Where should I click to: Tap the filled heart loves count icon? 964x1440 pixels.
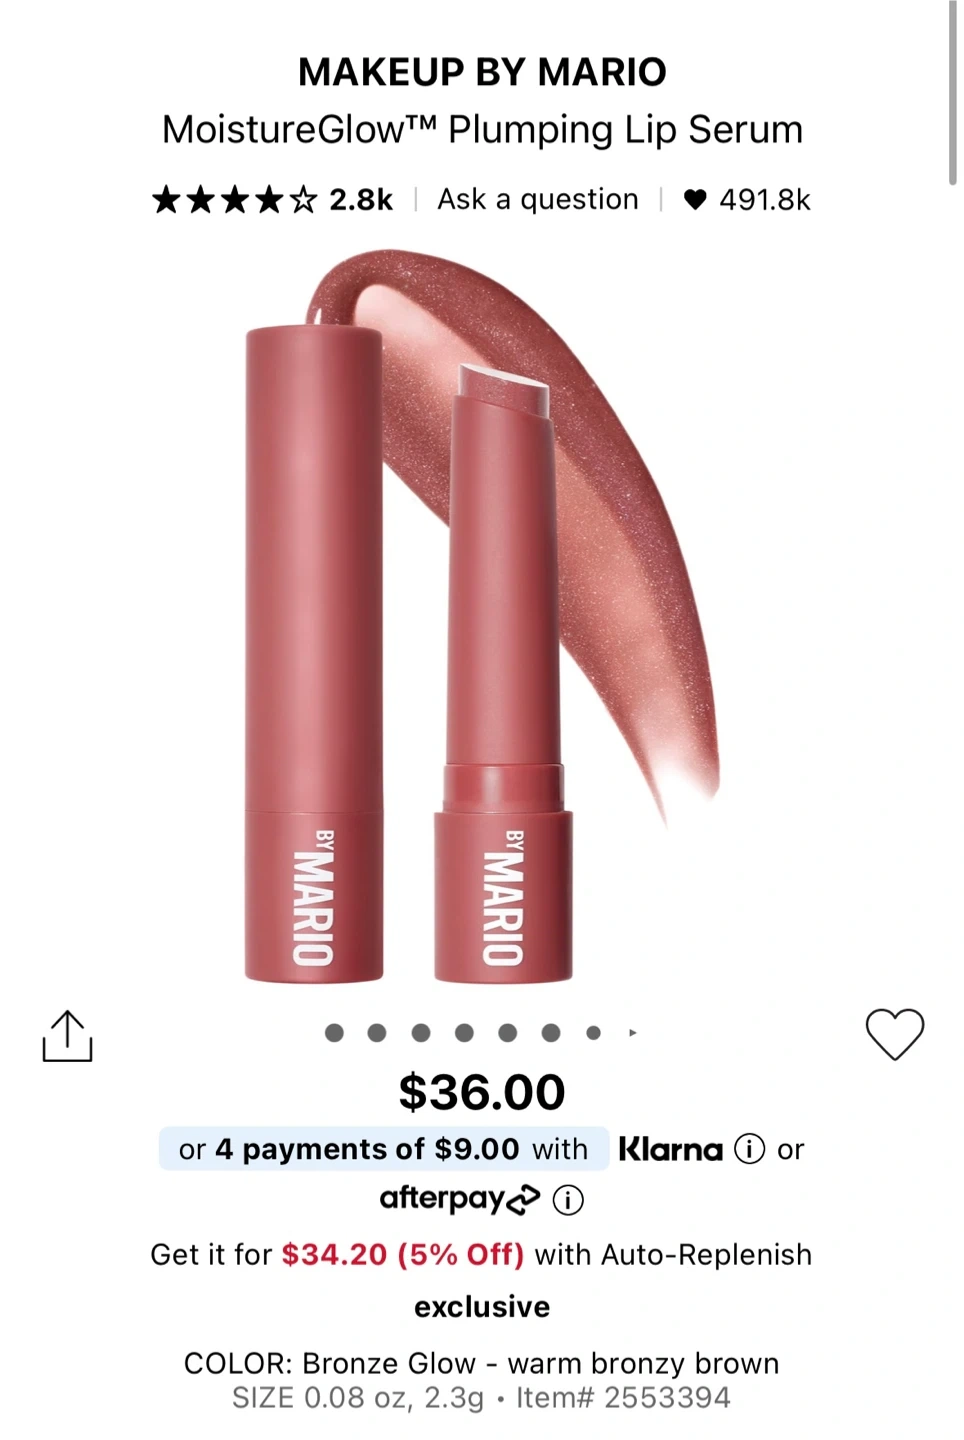point(695,200)
